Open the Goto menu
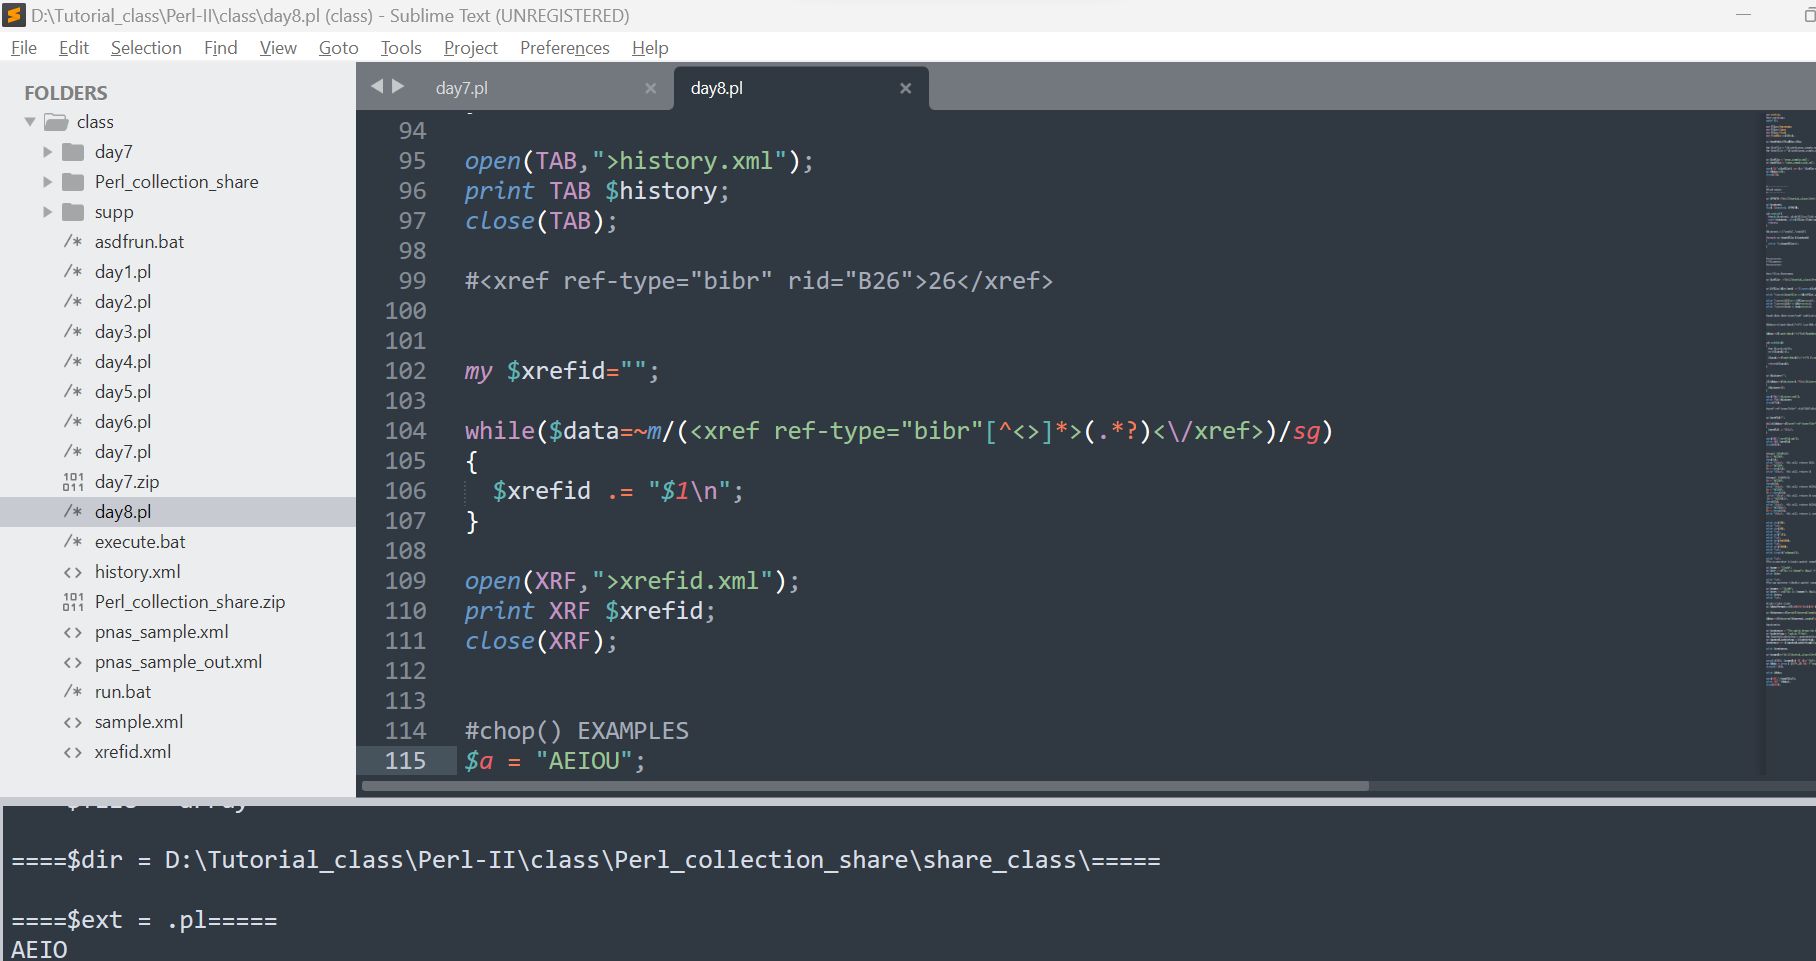1816x961 pixels. click(338, 48)
